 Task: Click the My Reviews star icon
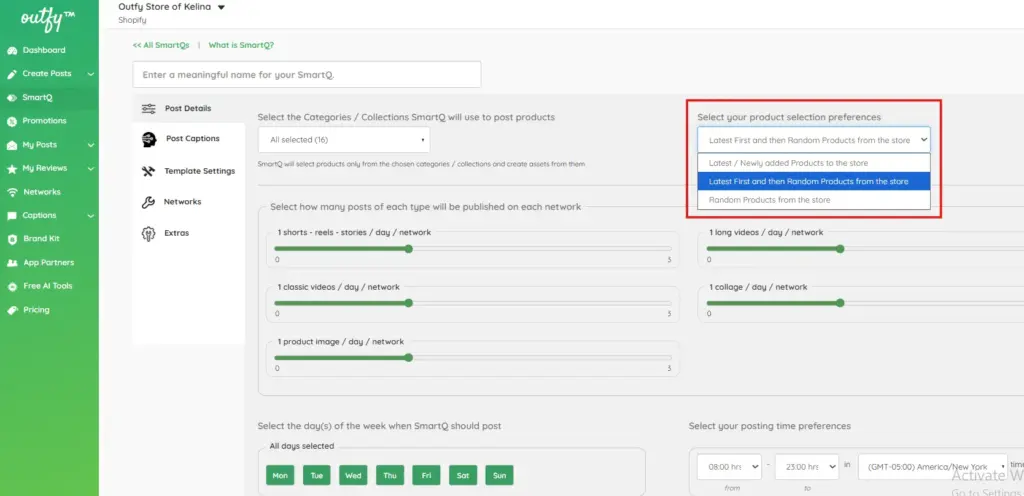click(x=12, y=168)
